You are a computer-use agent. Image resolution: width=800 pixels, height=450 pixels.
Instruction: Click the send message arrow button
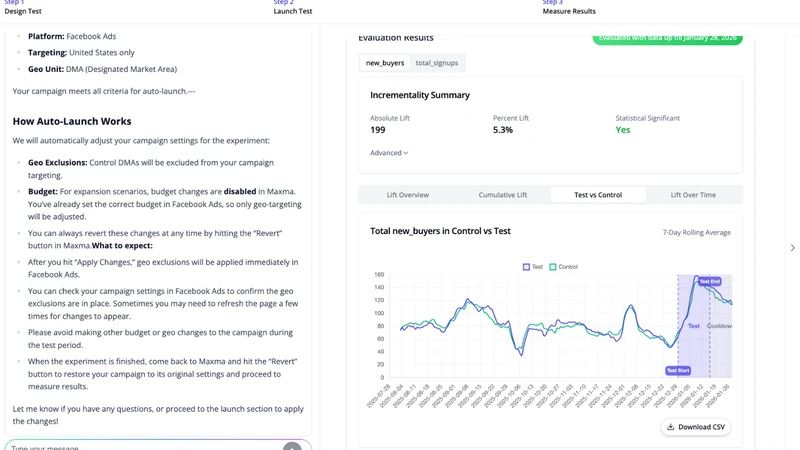pyautogui.click(x=292, y=446)
